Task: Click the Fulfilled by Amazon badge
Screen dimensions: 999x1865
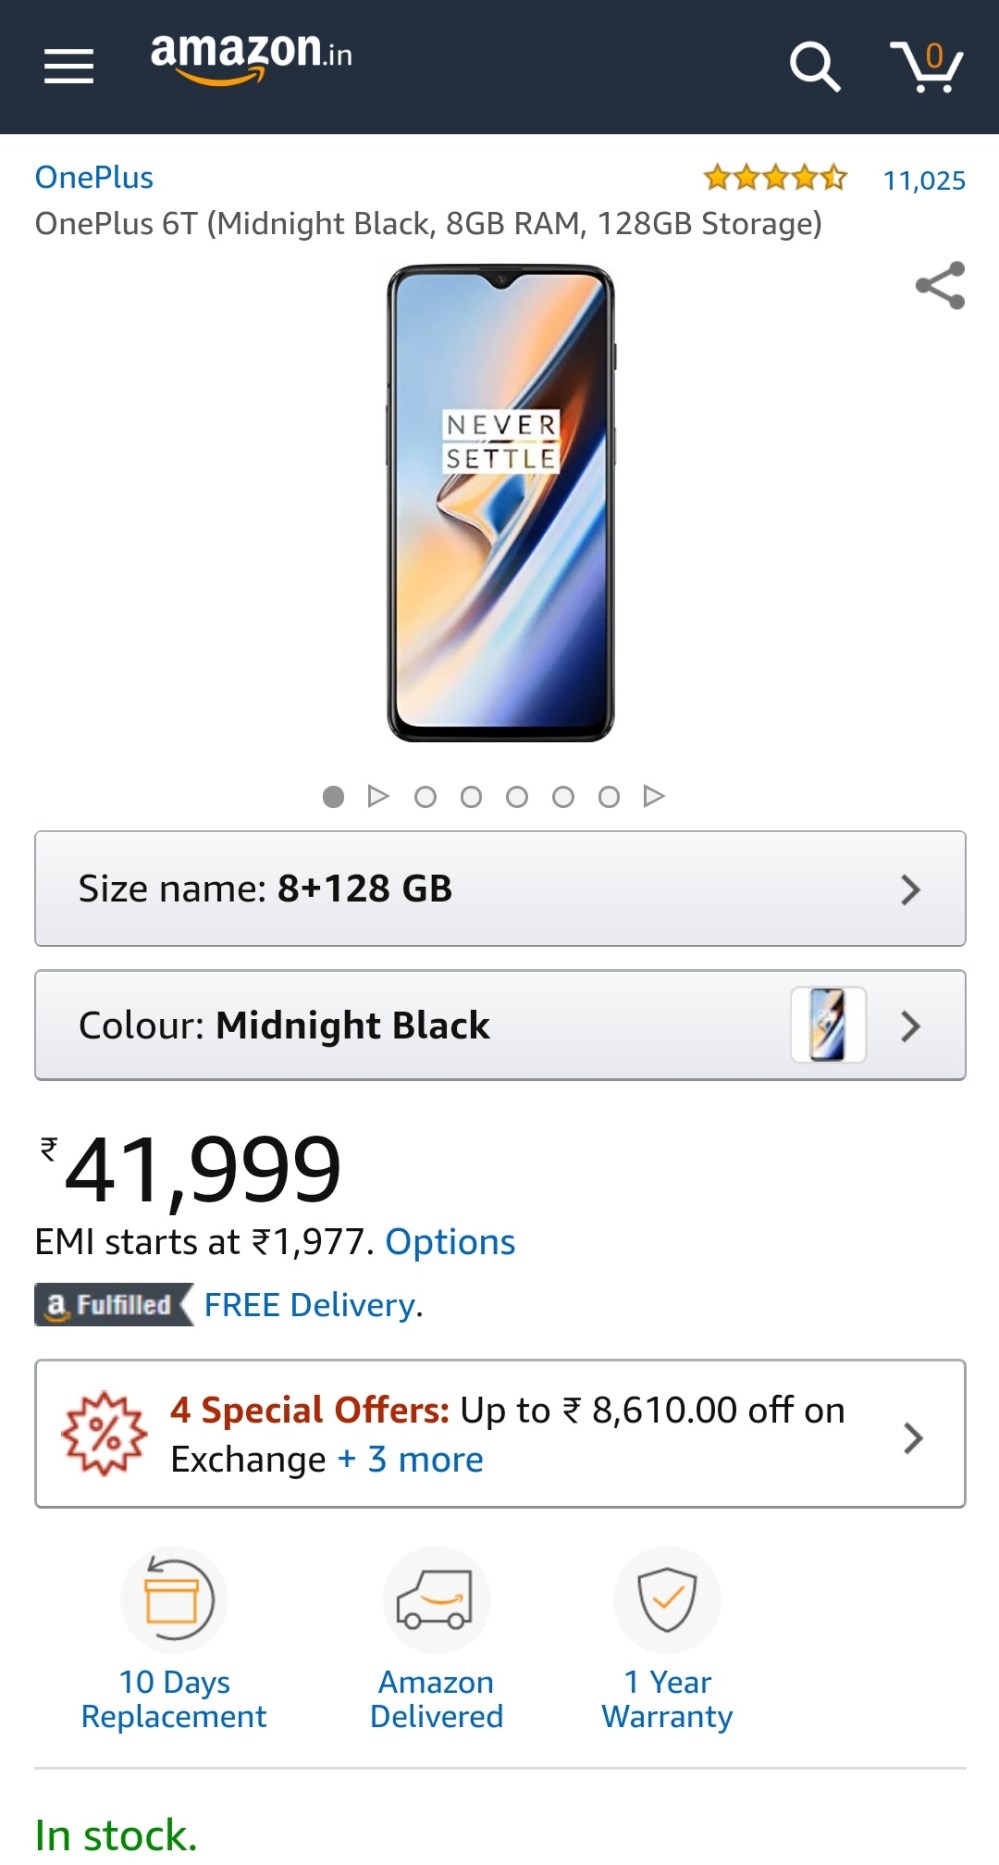Action: point(110,1305)
